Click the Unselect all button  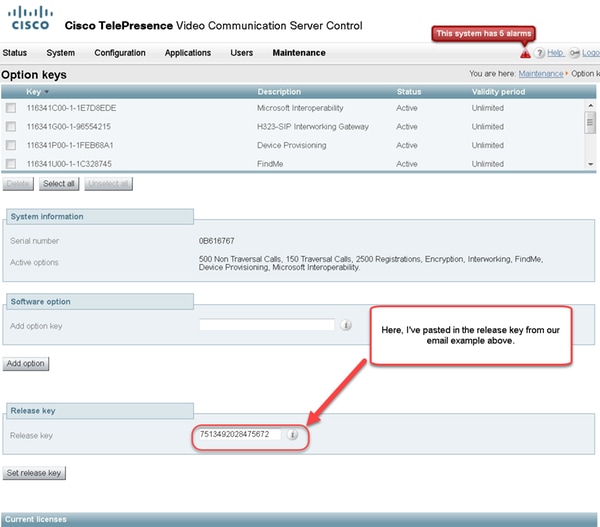(x=108, y=184)
